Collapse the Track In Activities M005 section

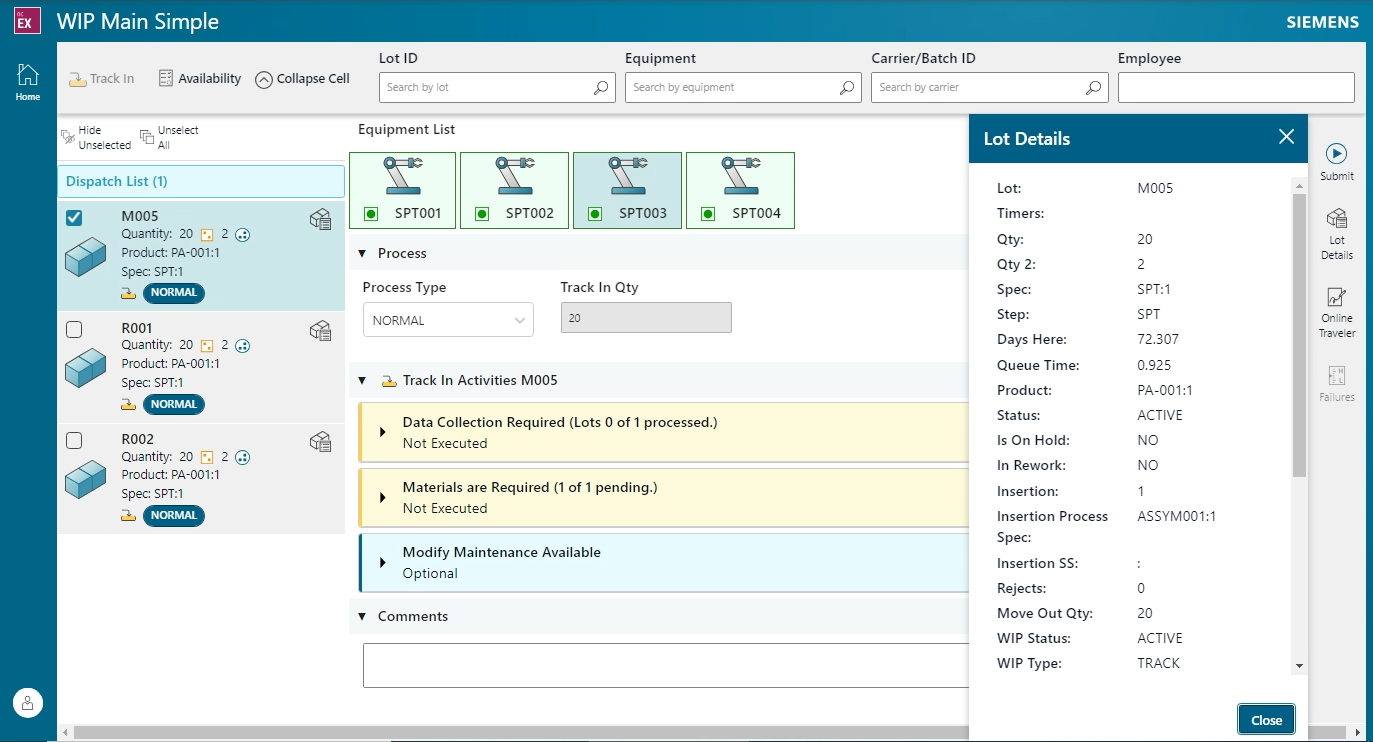tap(362, 381)
